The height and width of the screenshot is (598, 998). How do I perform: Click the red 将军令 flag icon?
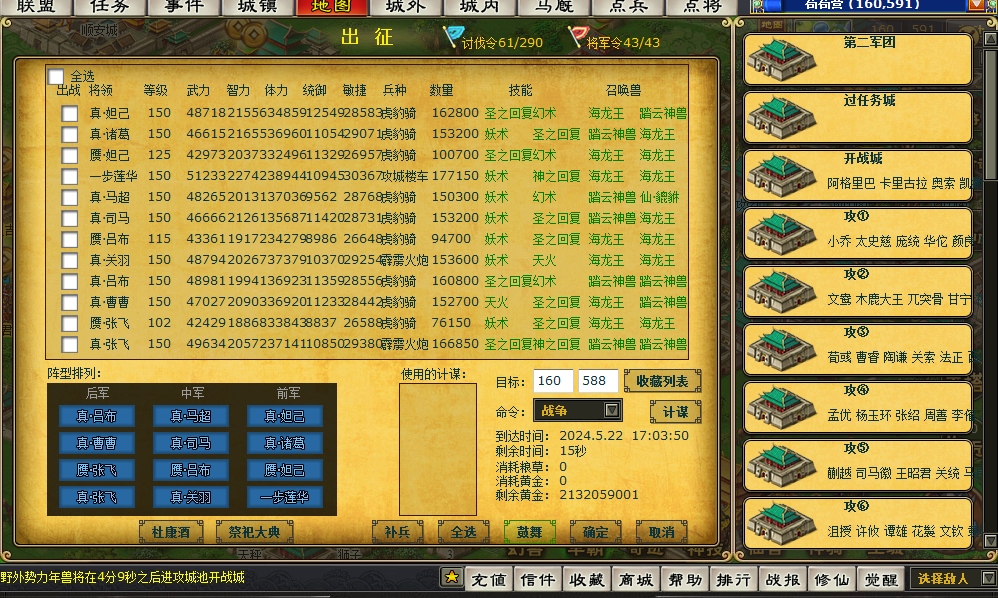coord(577,36)
